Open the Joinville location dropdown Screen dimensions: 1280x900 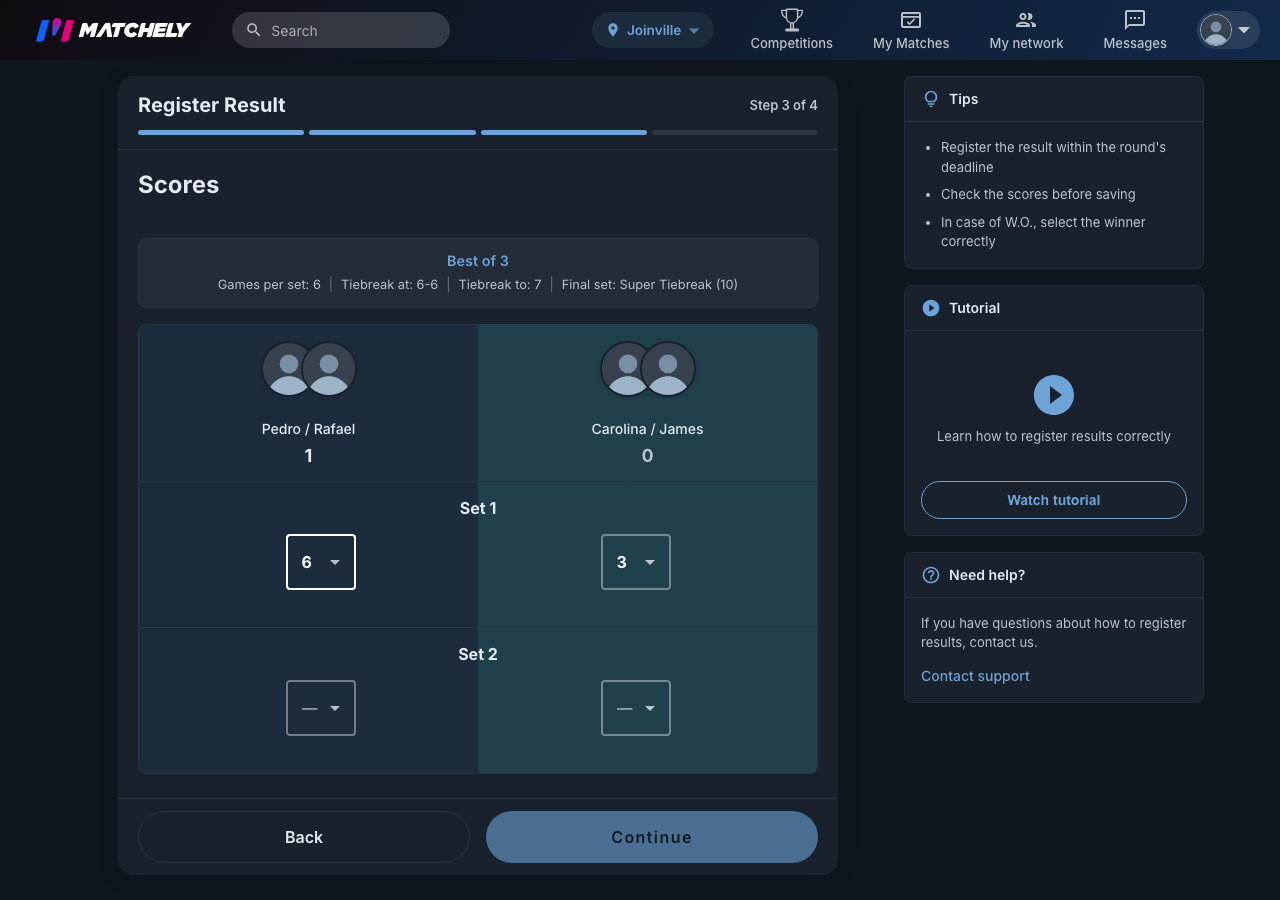coord(653,30)
